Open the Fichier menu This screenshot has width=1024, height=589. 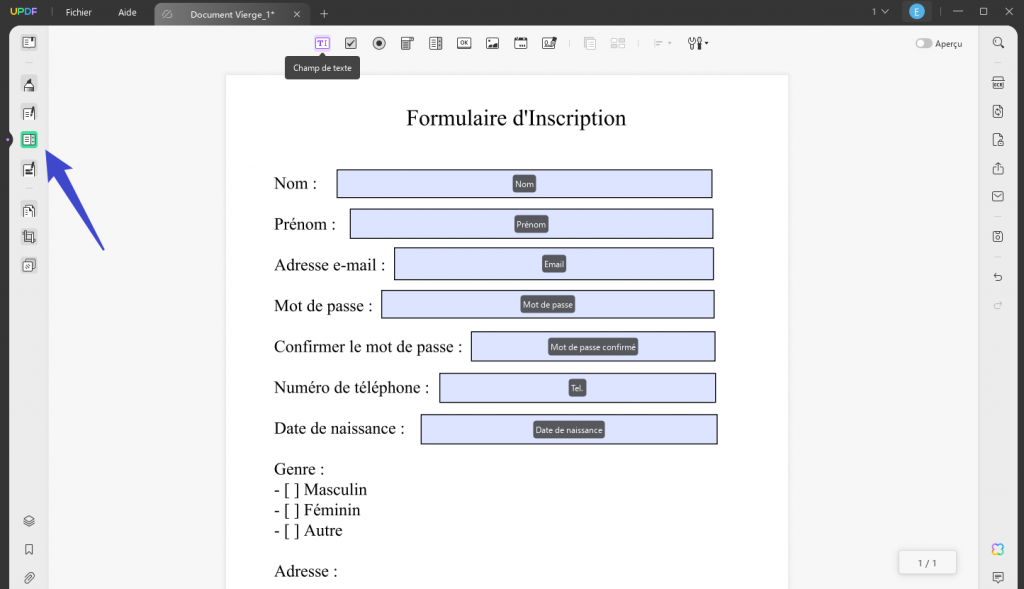click(x=78, y=12)
